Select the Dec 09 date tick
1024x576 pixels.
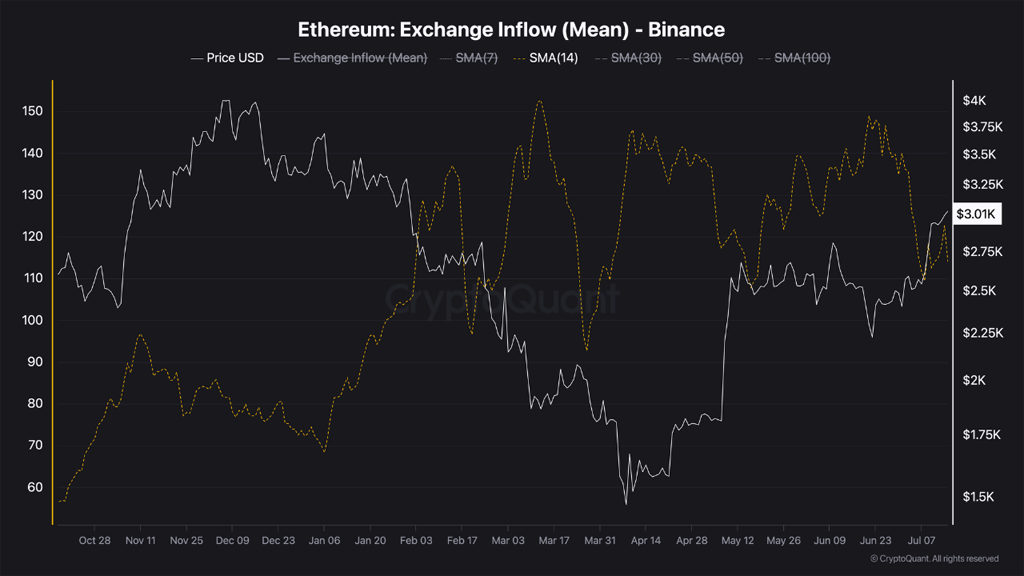232,541
